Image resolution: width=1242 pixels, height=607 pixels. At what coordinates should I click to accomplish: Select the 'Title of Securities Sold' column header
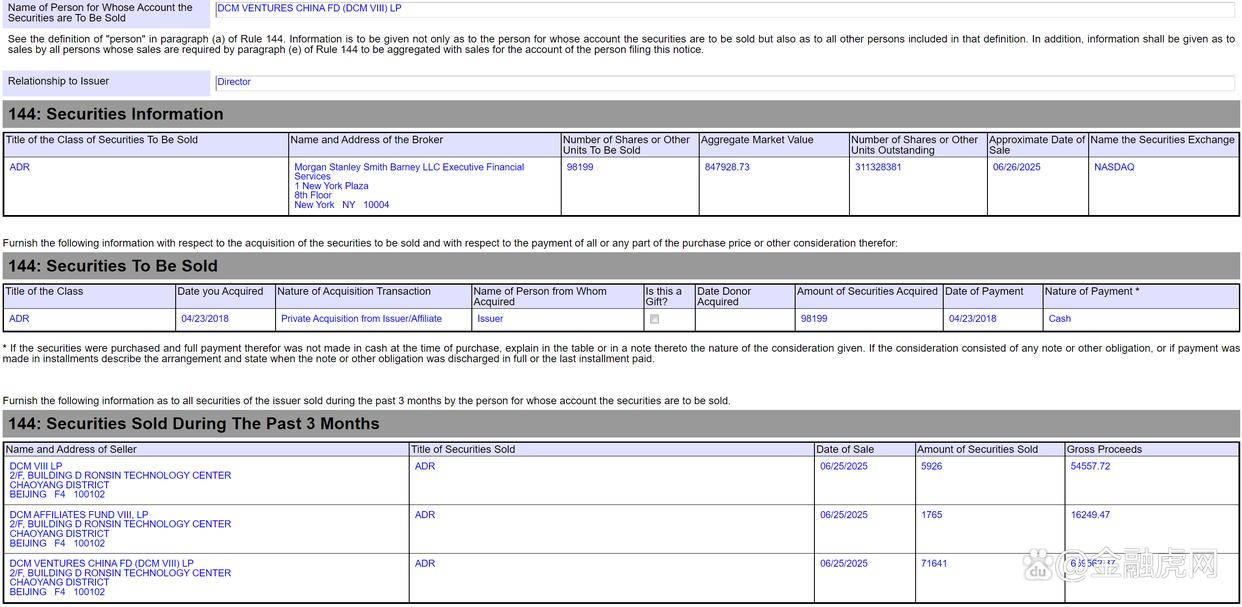pyautogui.click(x=463, y=450)
